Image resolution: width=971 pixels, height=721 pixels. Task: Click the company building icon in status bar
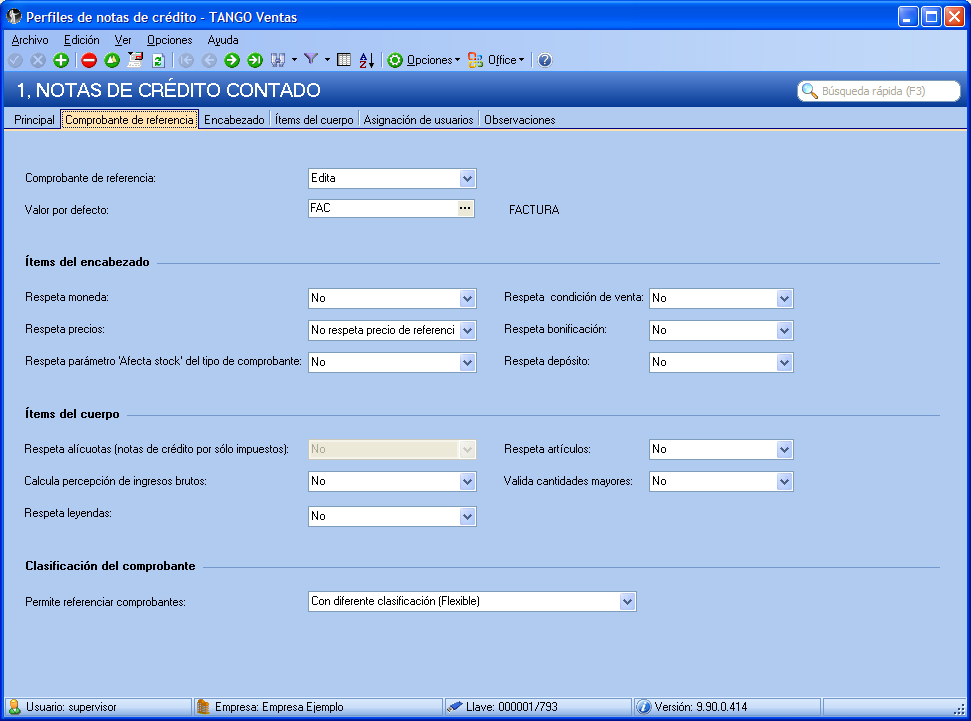pos(202,707)
